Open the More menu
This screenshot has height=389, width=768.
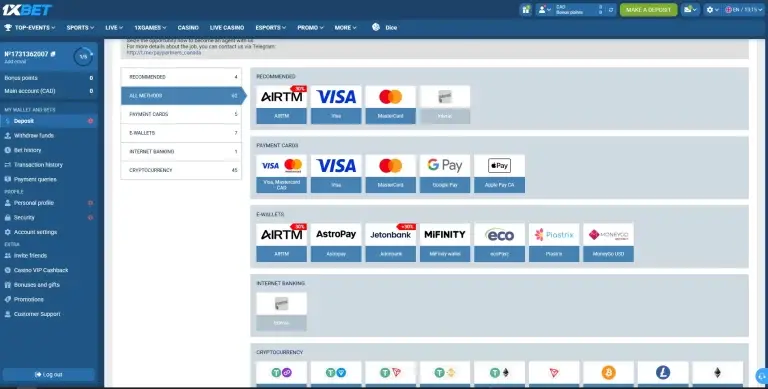(345, 28)
